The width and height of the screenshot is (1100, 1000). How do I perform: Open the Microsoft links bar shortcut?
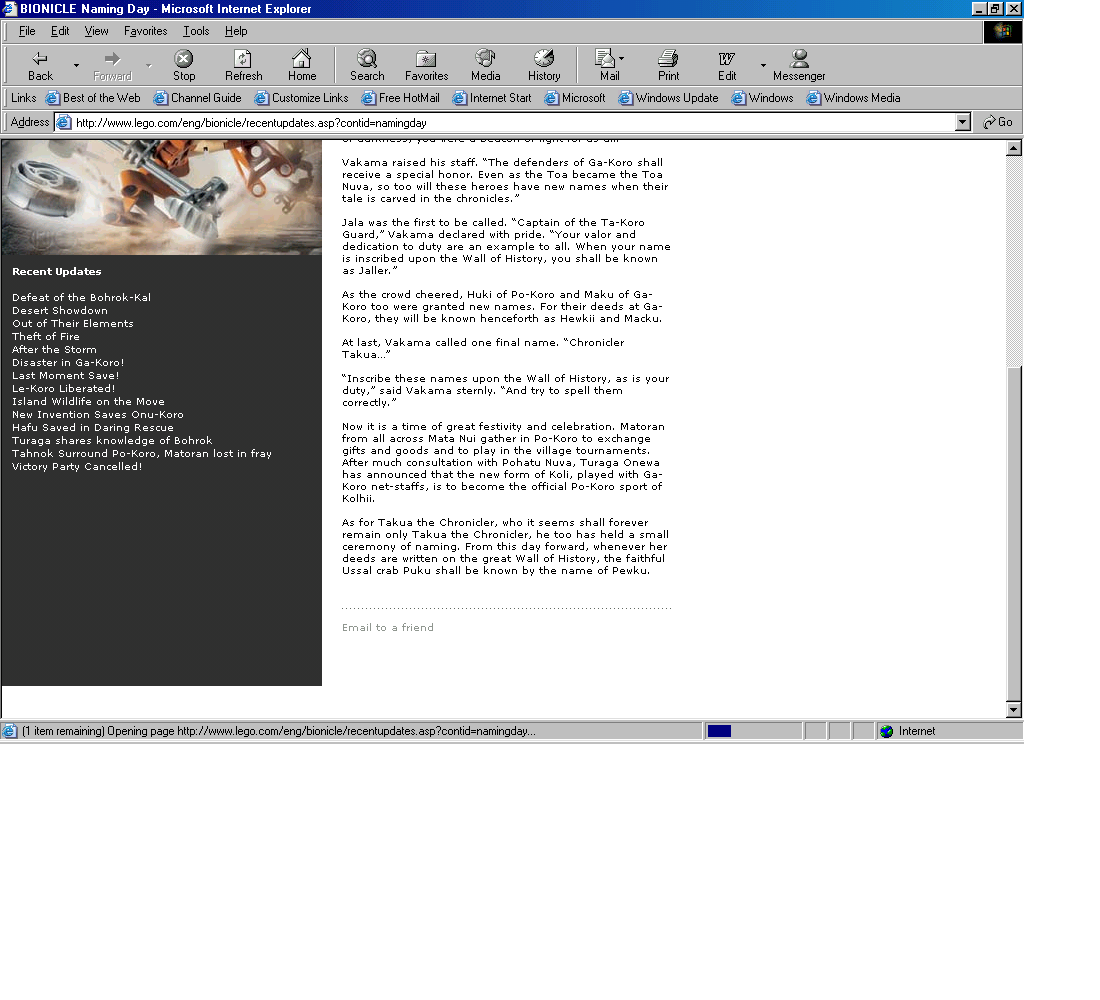[x=575, y=98]
